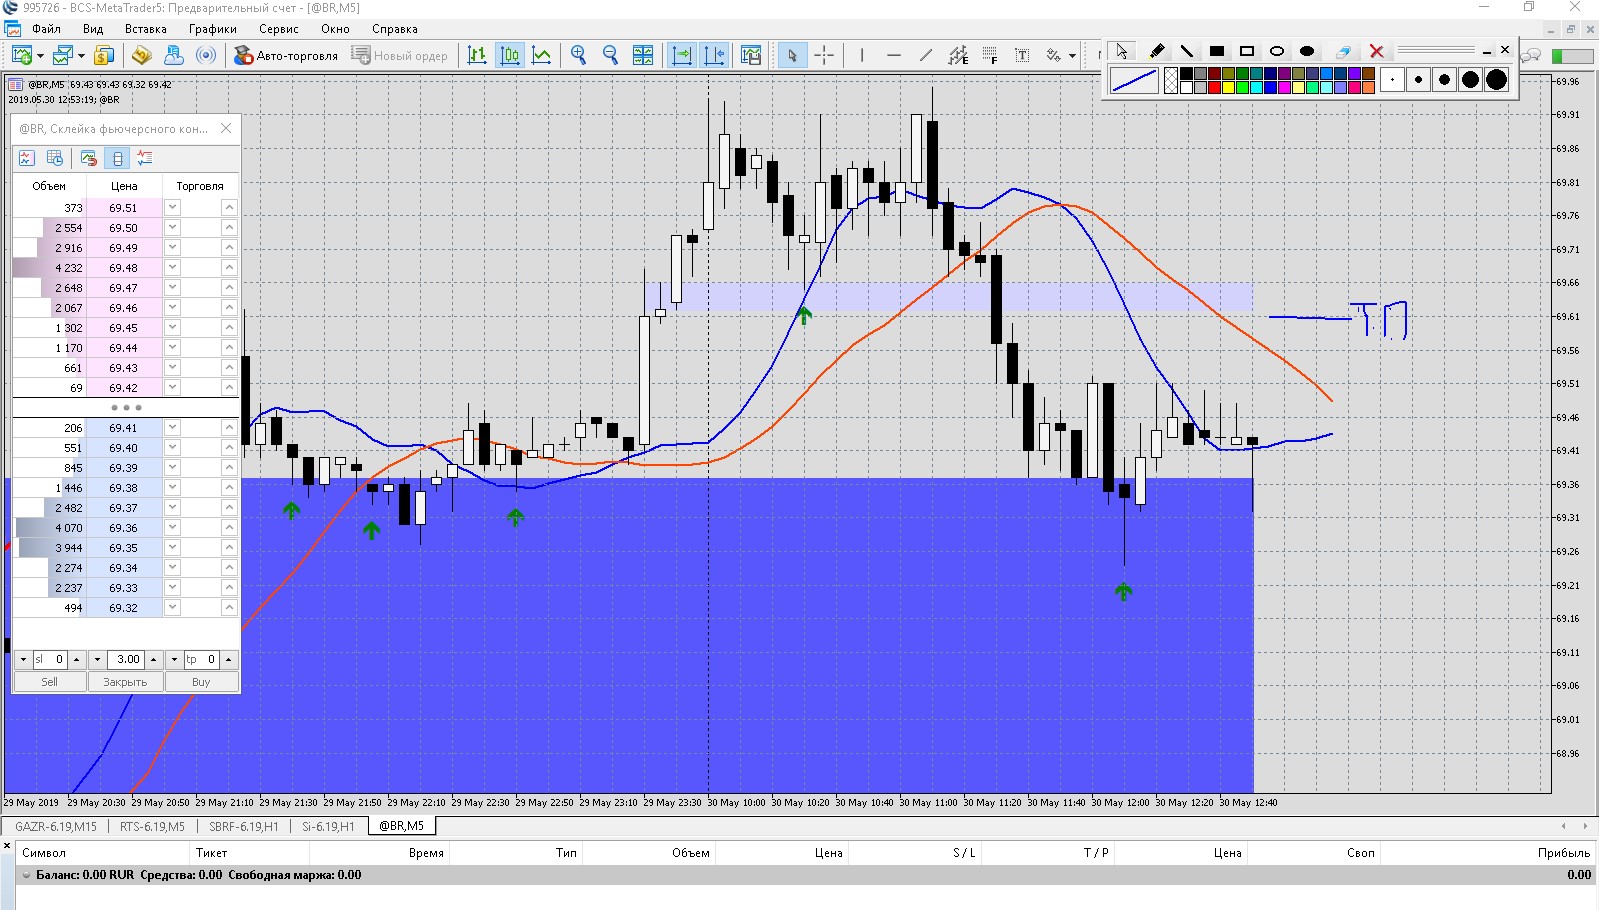This screenshot has height=910, width=1599.
Task: Close the @BR depth of market panel
Action: click(x=226, y=128)
